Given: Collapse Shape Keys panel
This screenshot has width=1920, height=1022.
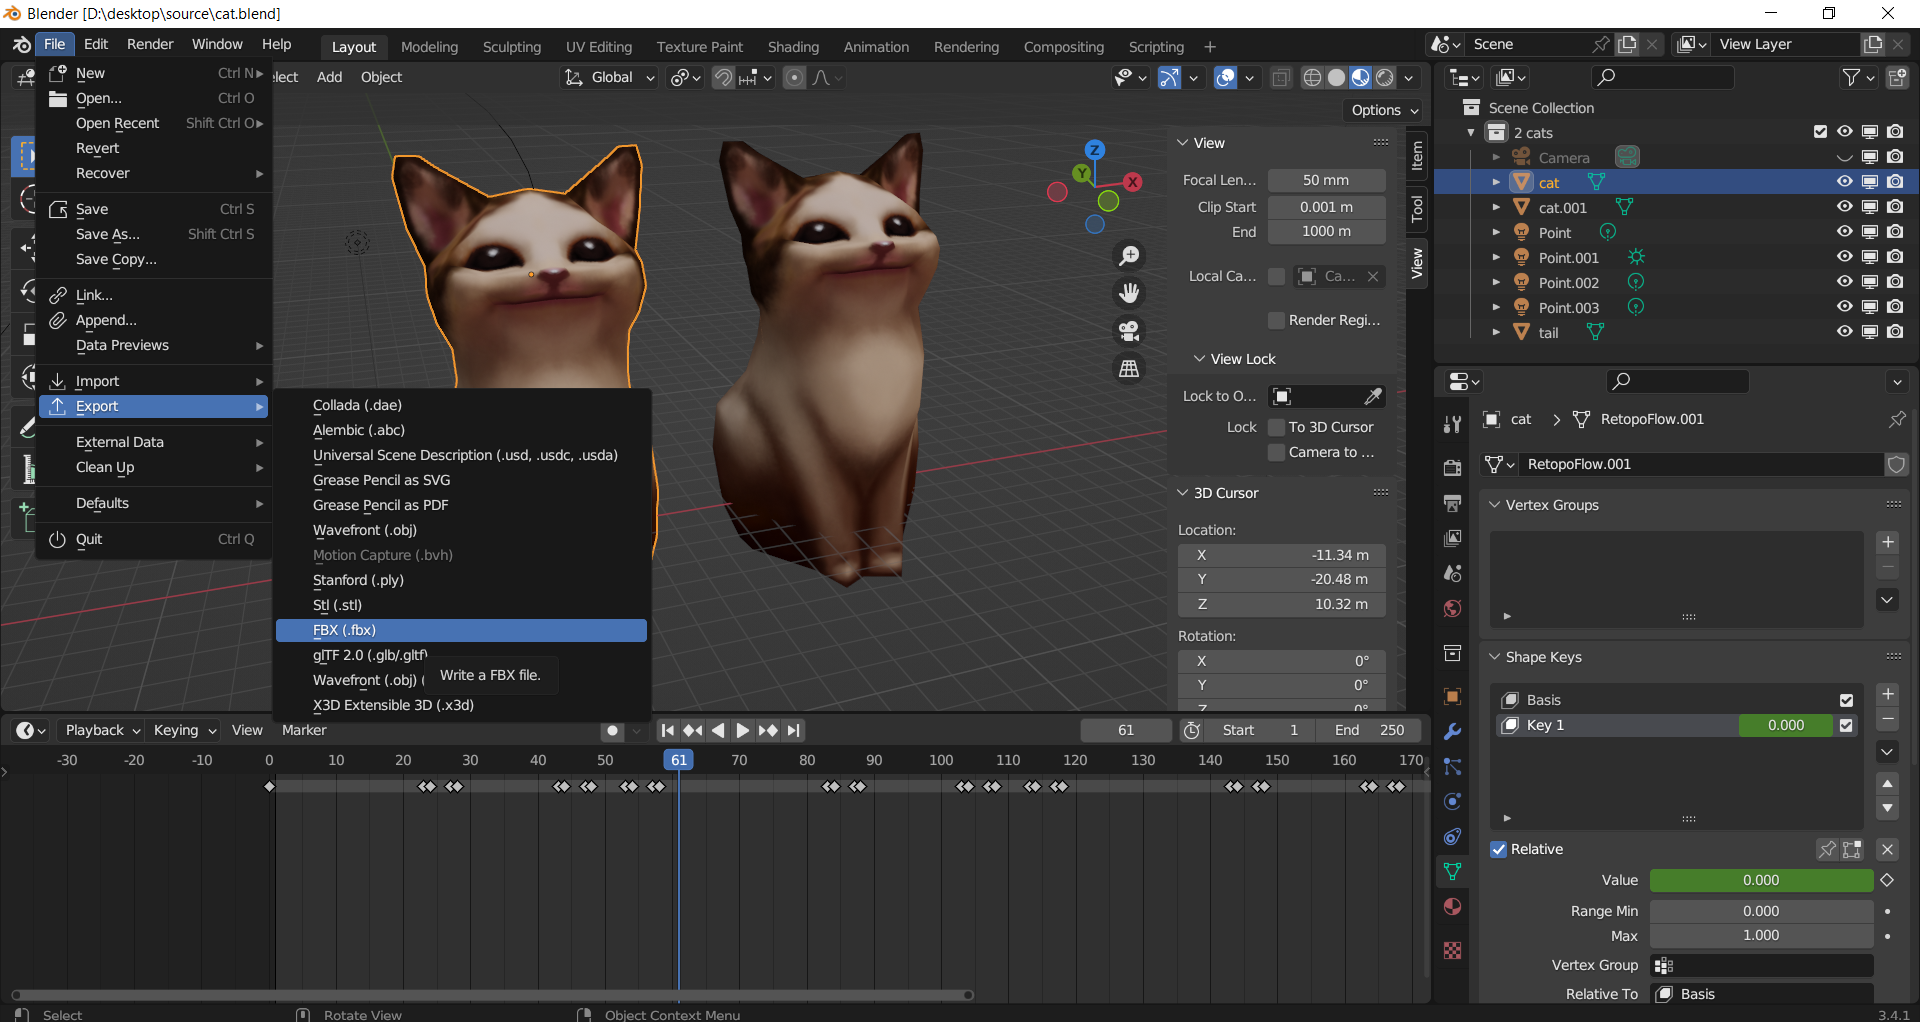Looking at the screenshot, I should (1495, 657).
